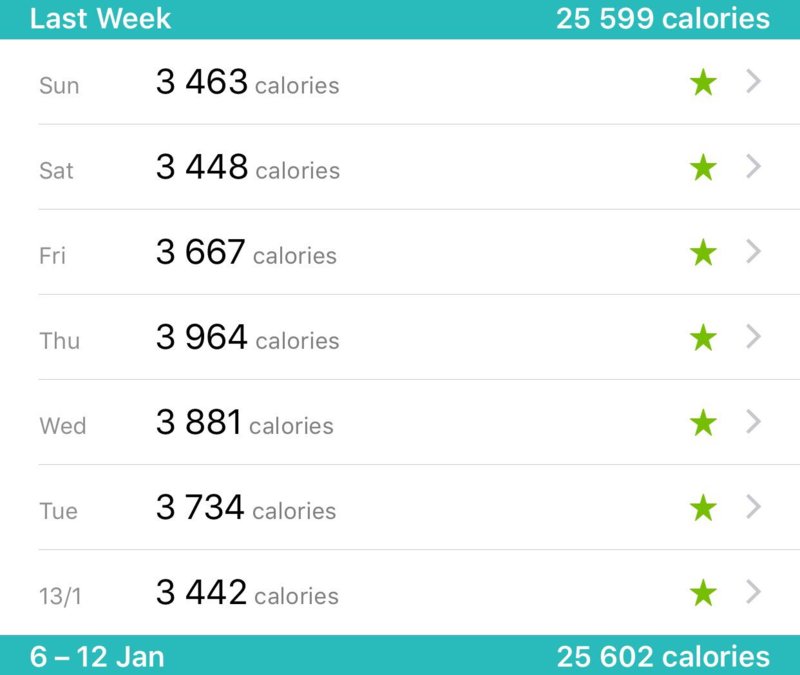
Task: Tap the green star on the Sat row
Action: coord(703,167)
